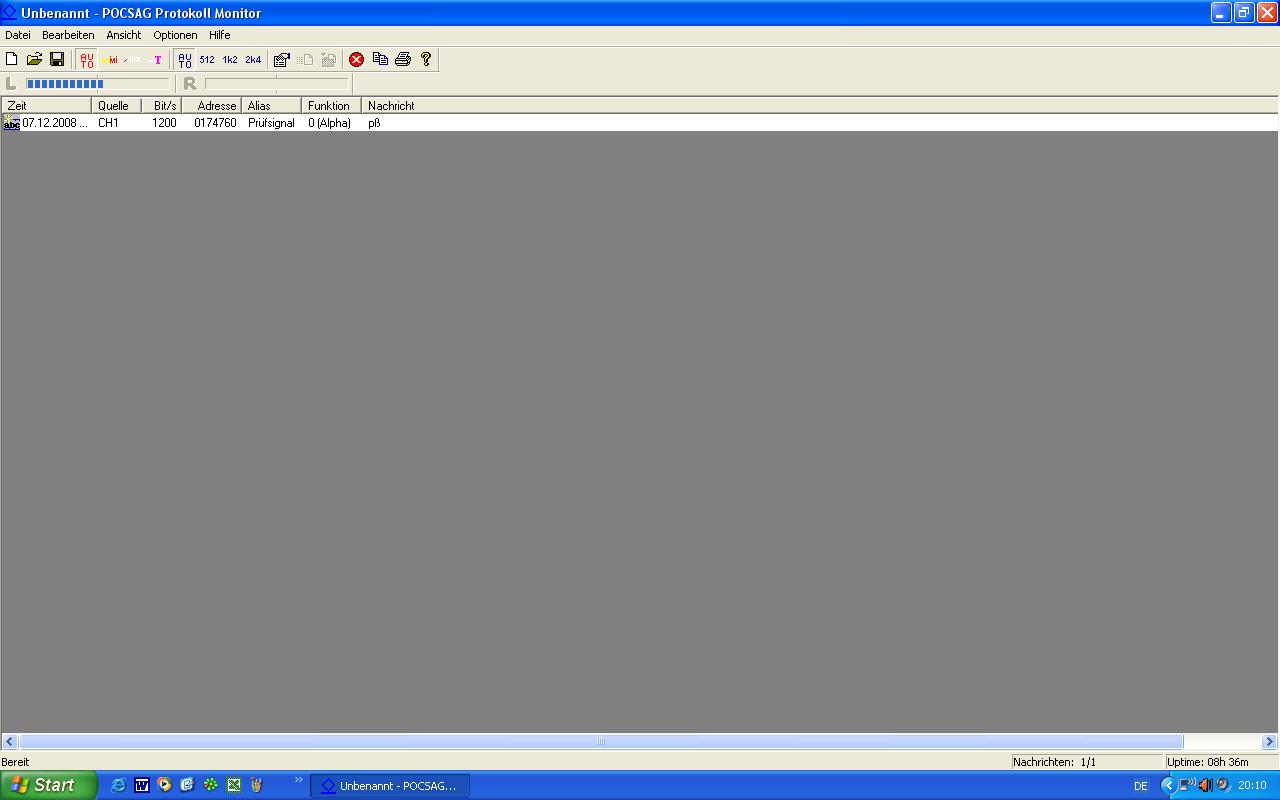Open help via question mark icon

(426, 59)
